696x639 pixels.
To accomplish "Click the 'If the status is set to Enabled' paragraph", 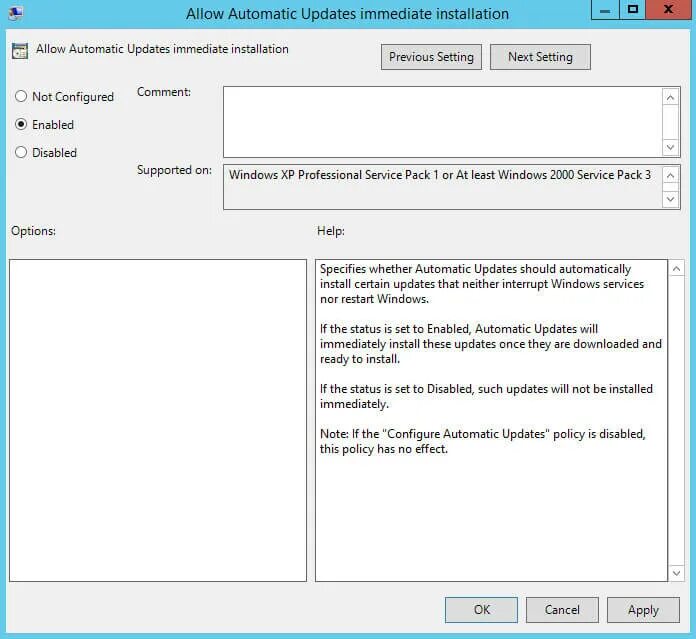I will [490, 344].
